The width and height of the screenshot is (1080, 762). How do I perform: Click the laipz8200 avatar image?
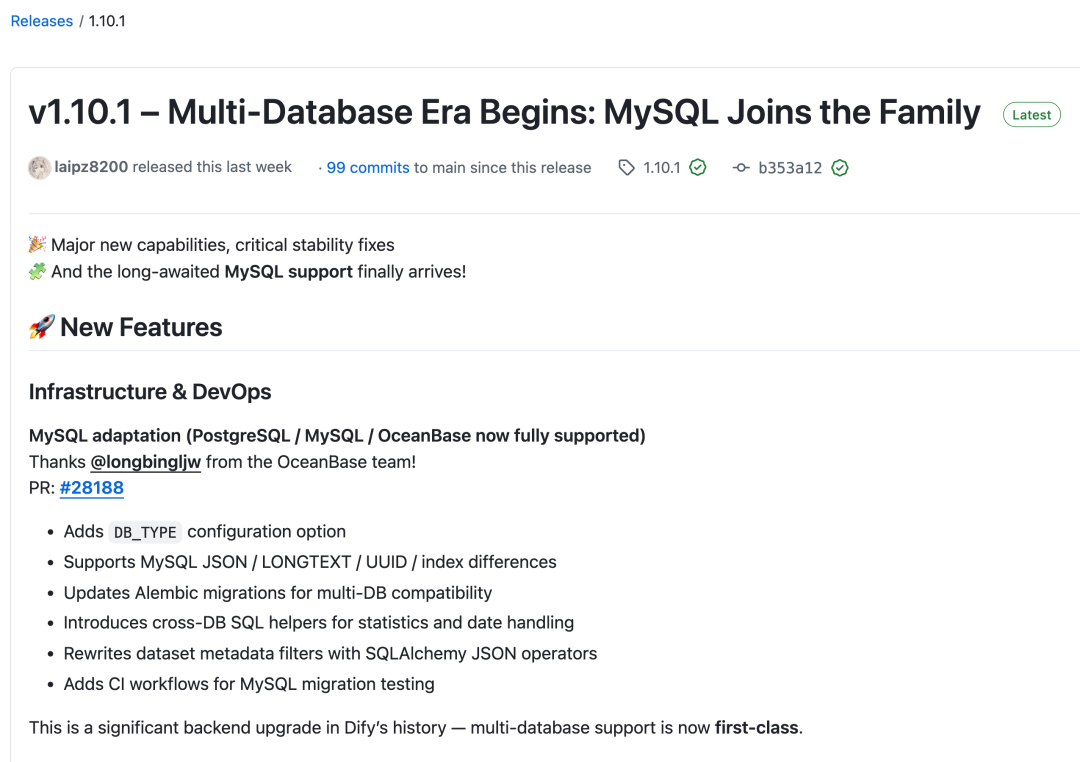click(40, 168)
